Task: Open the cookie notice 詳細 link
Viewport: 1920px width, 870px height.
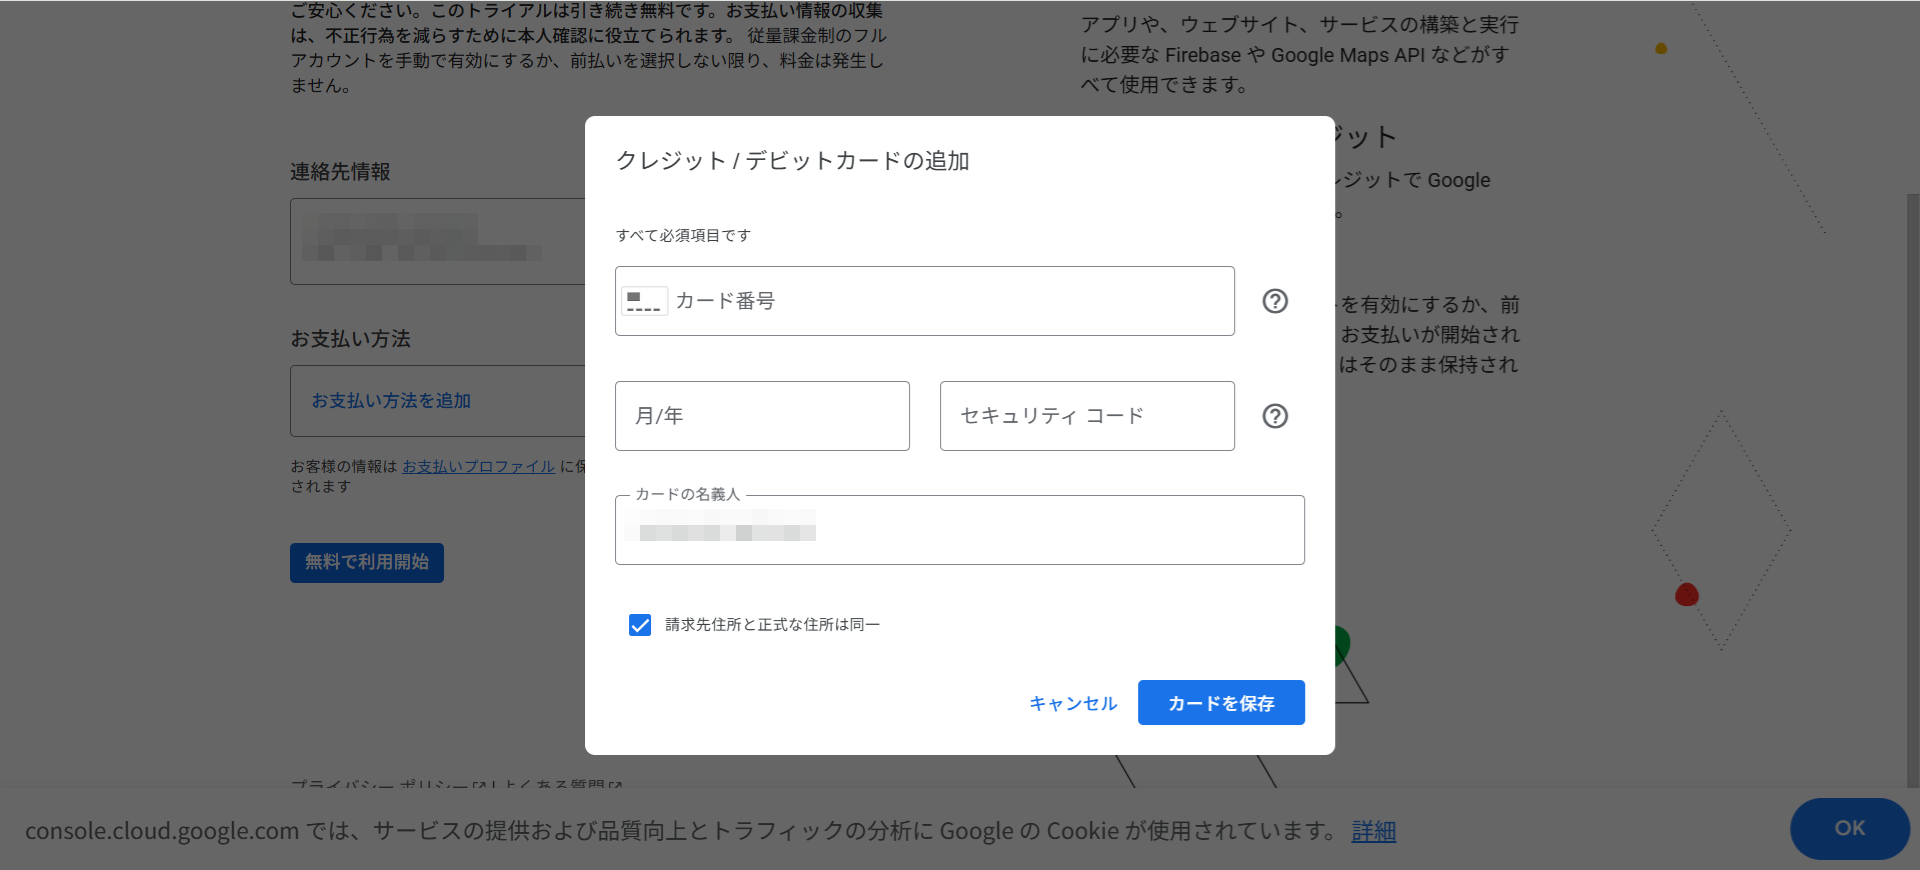Action: (x=1373, y=831)
